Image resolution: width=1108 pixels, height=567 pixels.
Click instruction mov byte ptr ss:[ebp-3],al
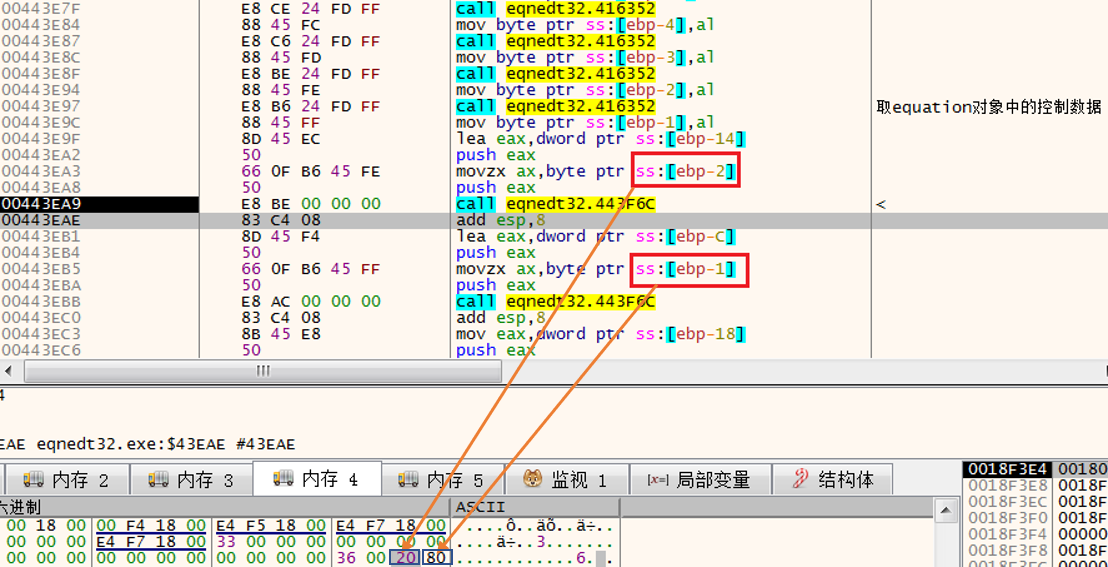(x=586, y=57)
